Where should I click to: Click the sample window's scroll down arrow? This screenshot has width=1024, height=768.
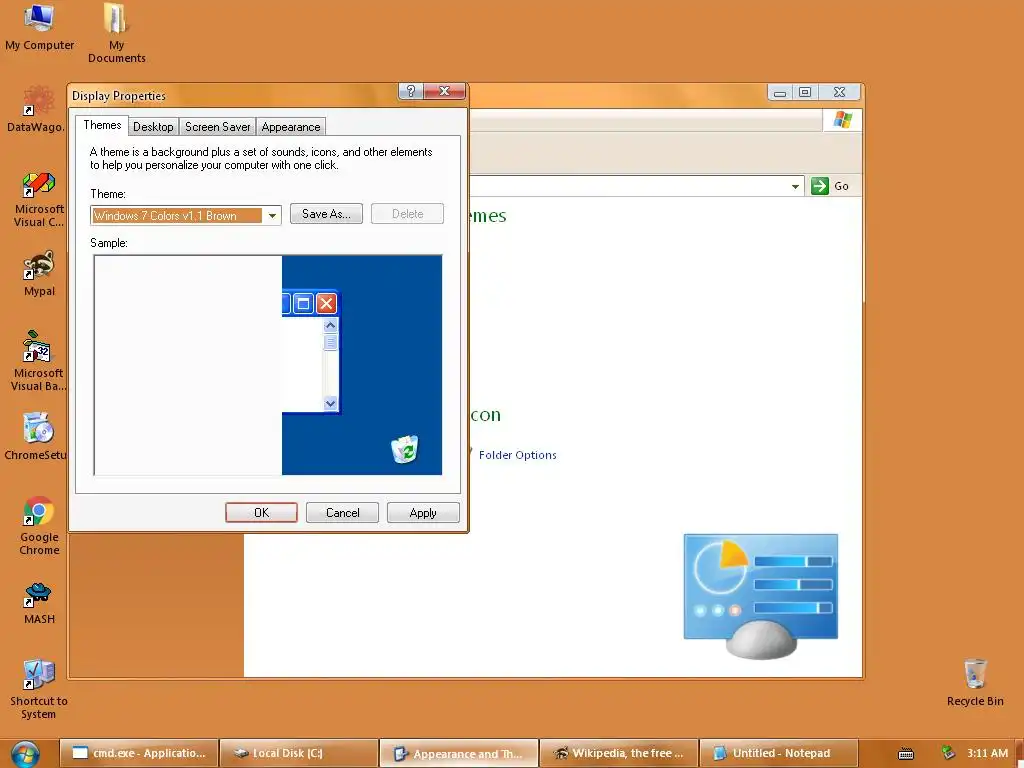pyautogui.click(x=330, y=403)
